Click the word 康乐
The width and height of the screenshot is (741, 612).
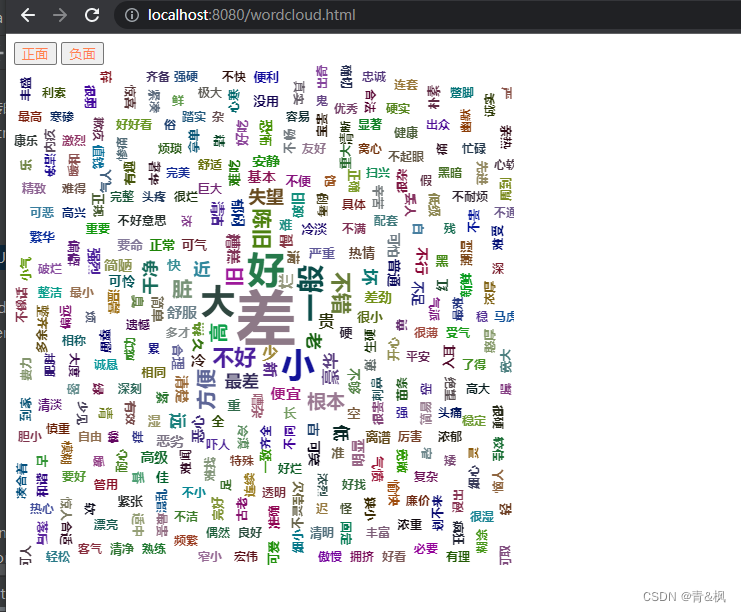pyautogui.click(x=26, y=140)
